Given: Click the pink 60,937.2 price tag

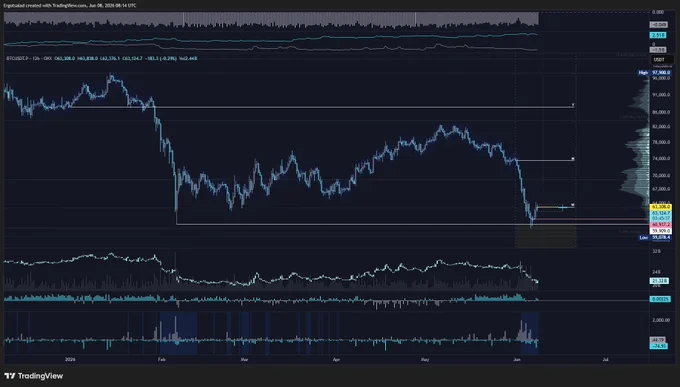Looking at the screenshot, I should click(x=661, y=225).
